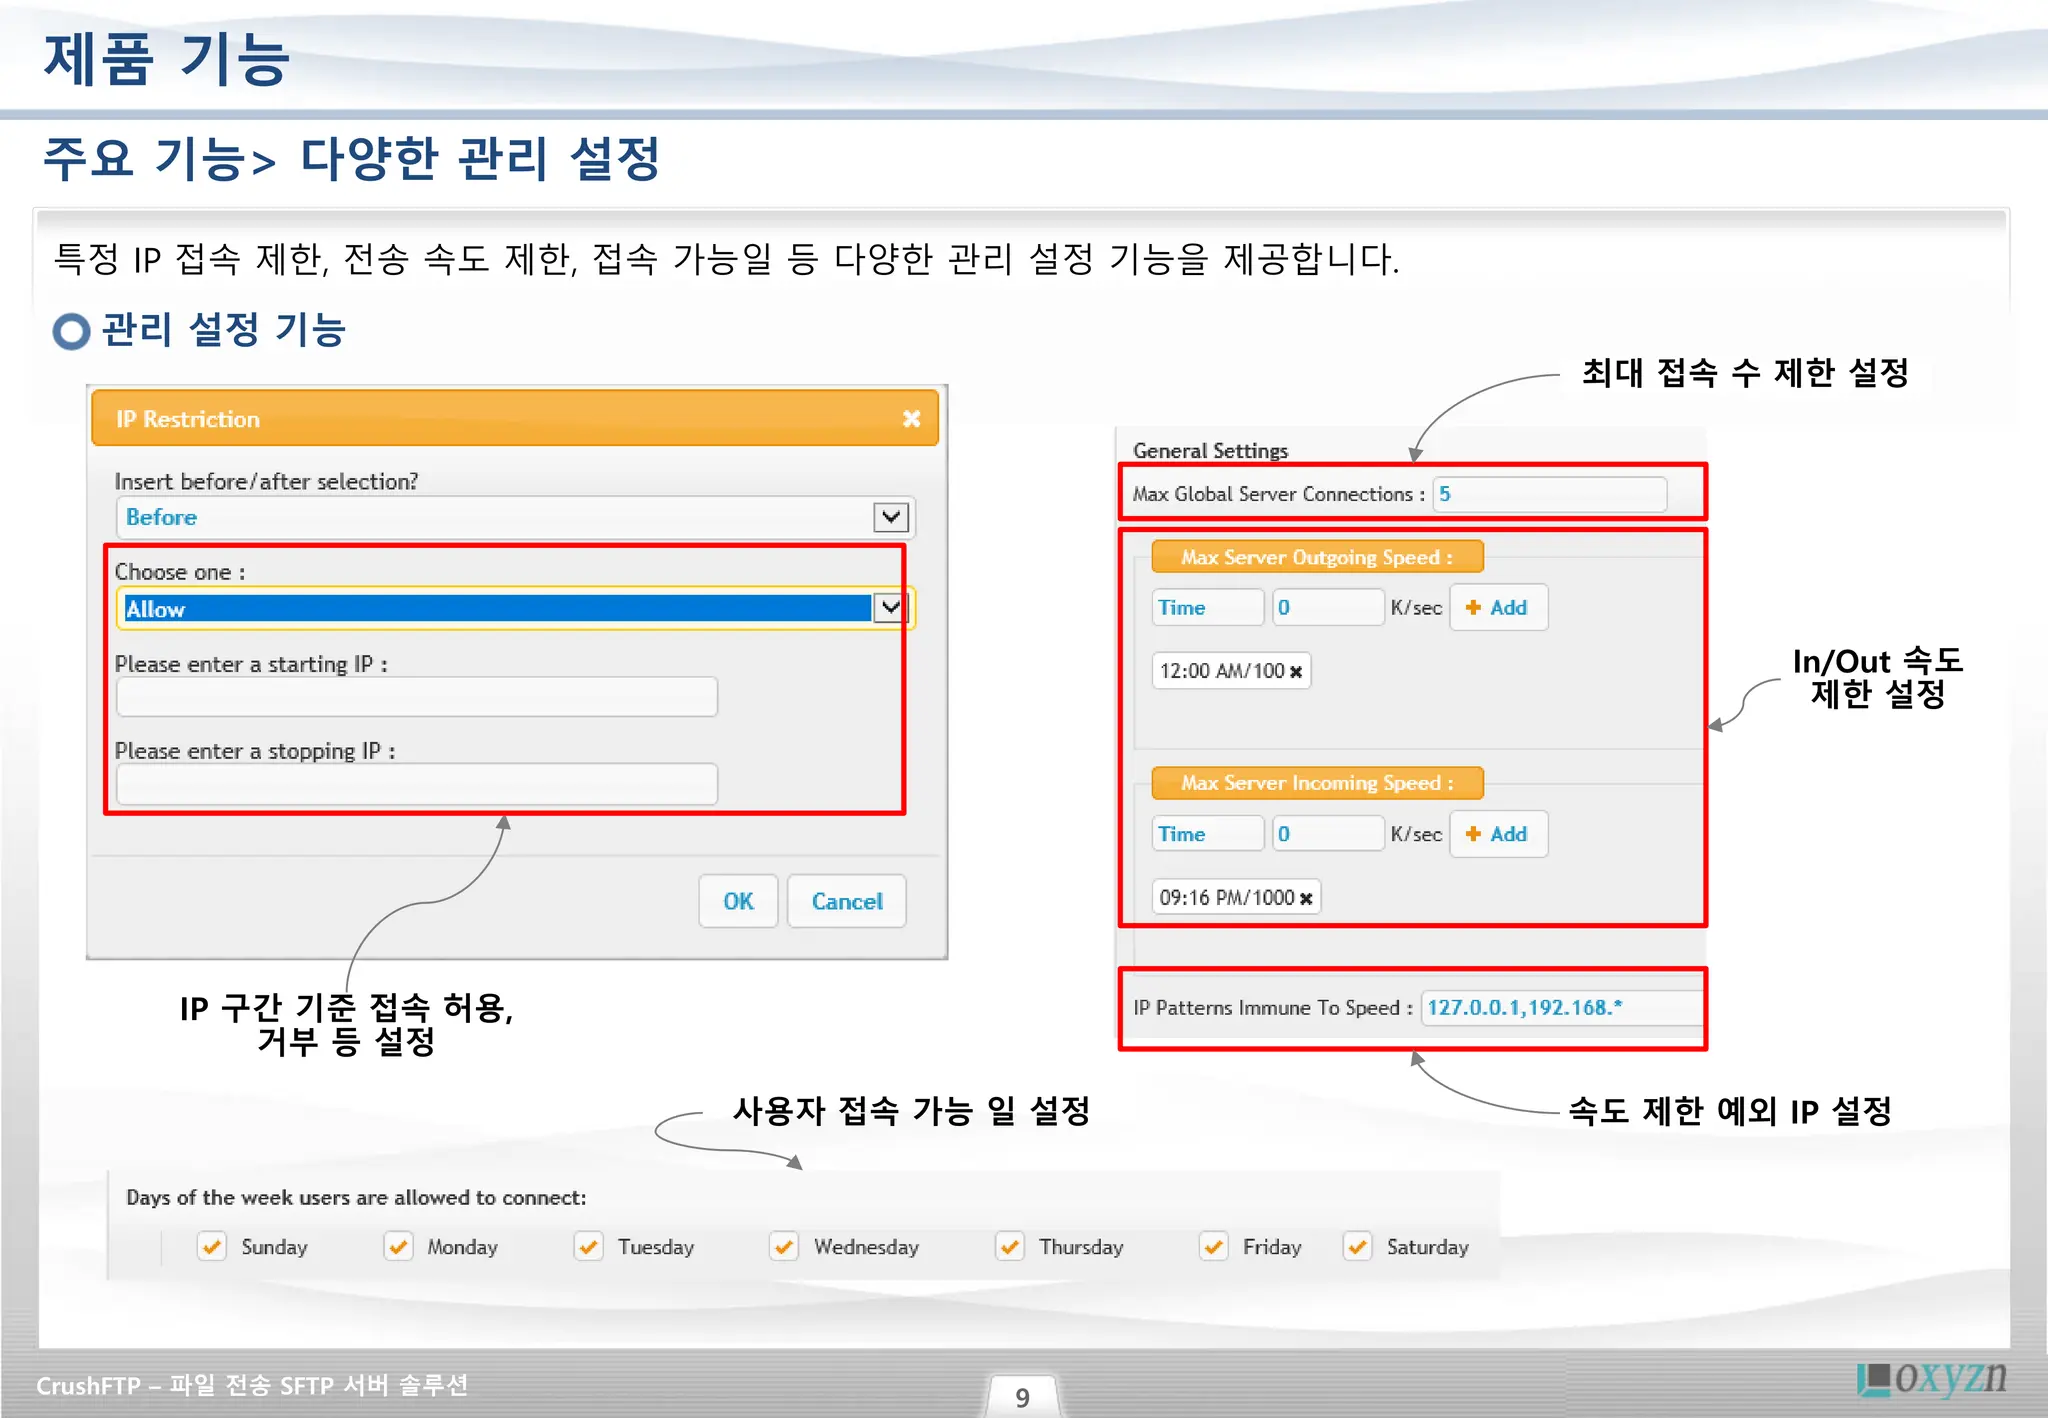2048x1418 pixels.
Task: Click K/sec value field under Outgoing Speed
Action: tap(1328, 607)
